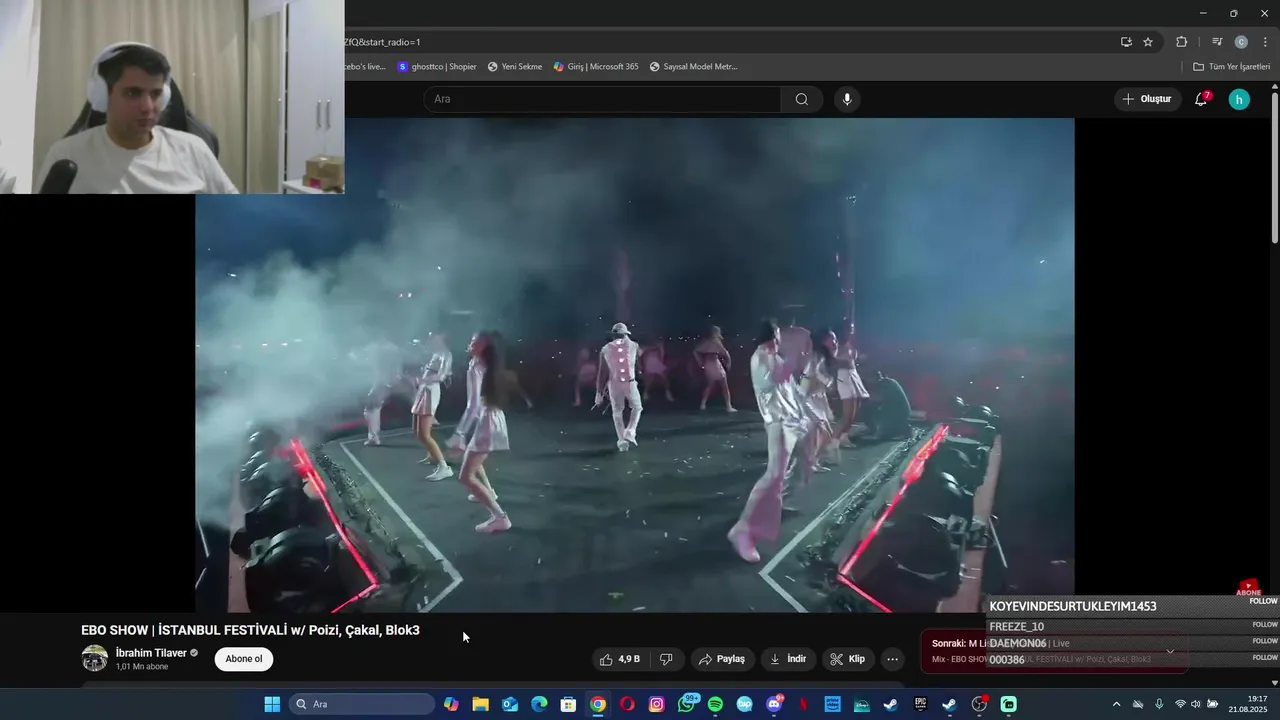Open Netflix from the taskbar

803,704
